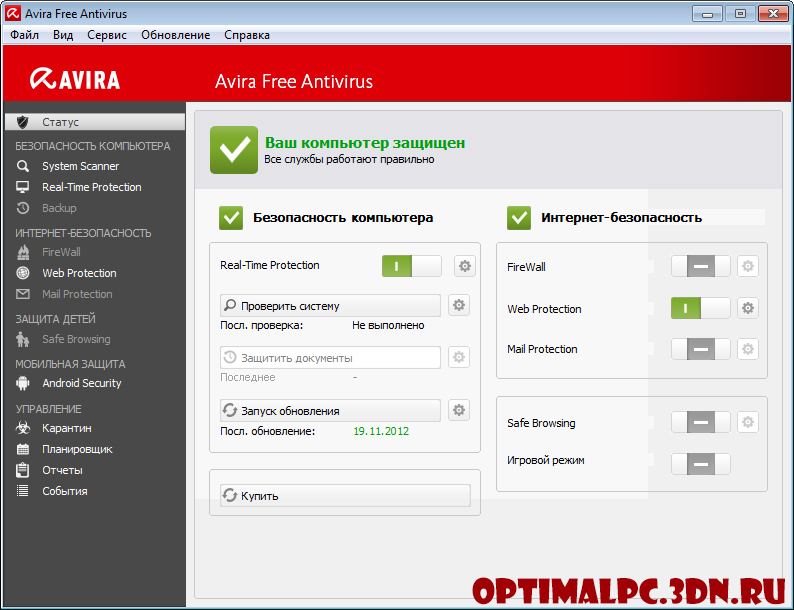Click the Не выполнено last scan status

[x=388, y=326]
